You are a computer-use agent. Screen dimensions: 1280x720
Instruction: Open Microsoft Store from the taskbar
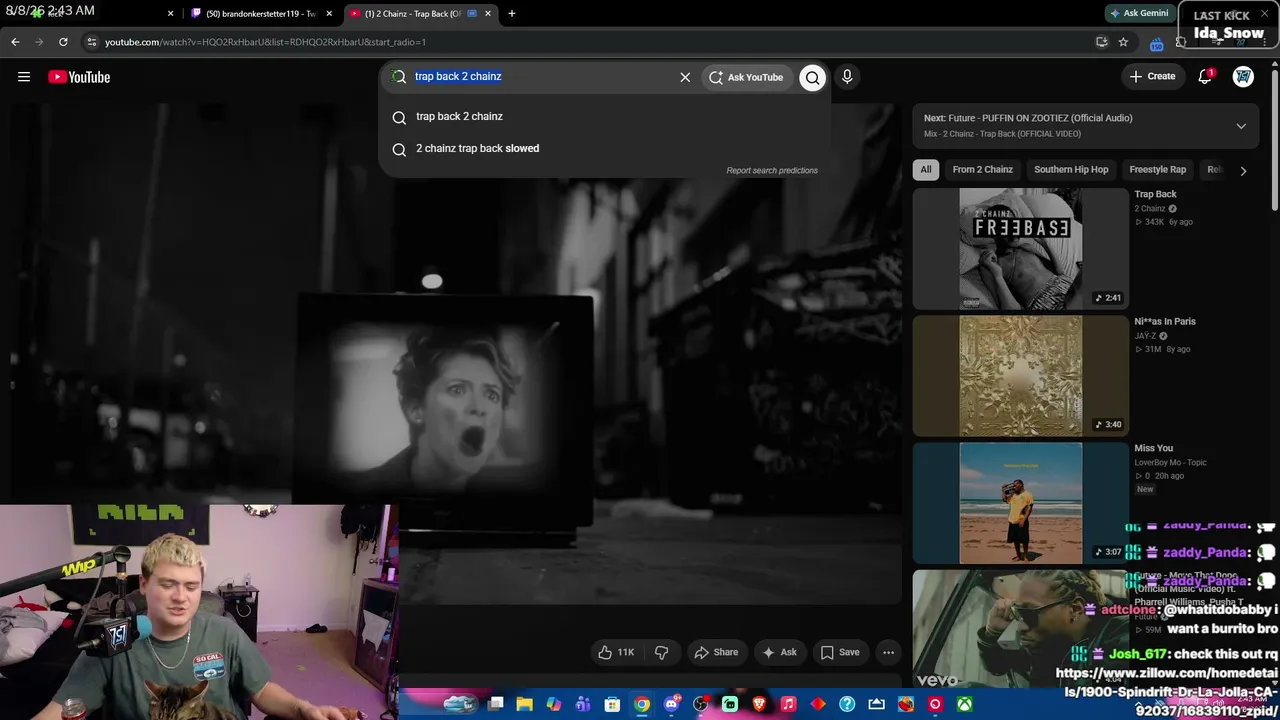click(612, 705)
